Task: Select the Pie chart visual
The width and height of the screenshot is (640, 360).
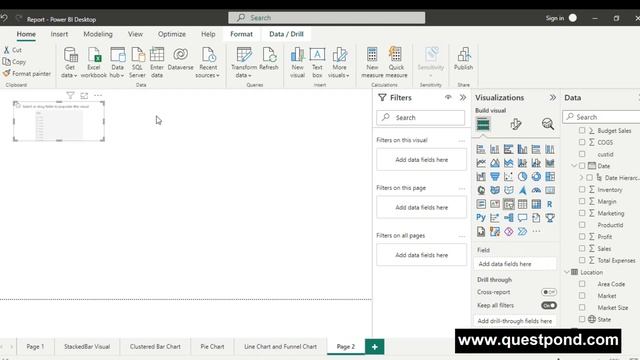Action: (522, 177)
